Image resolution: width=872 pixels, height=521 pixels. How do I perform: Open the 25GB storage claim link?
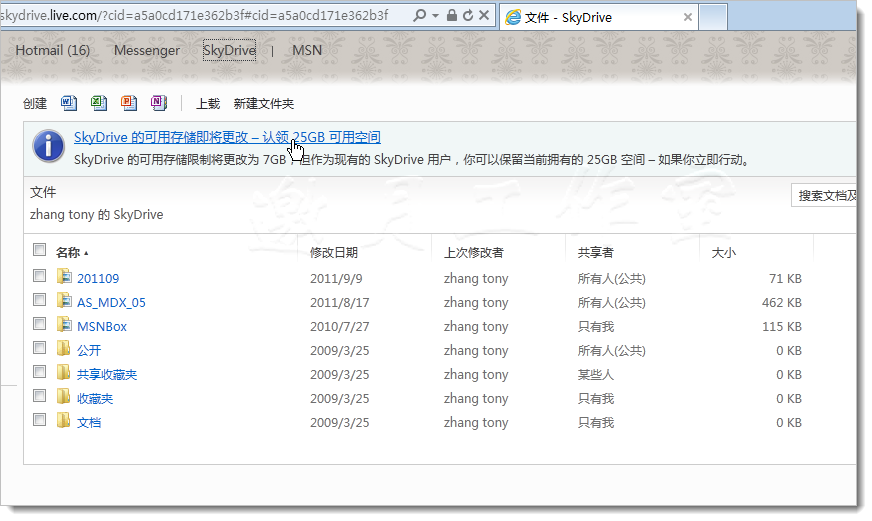pyautogui.click(x=227, y=137)
